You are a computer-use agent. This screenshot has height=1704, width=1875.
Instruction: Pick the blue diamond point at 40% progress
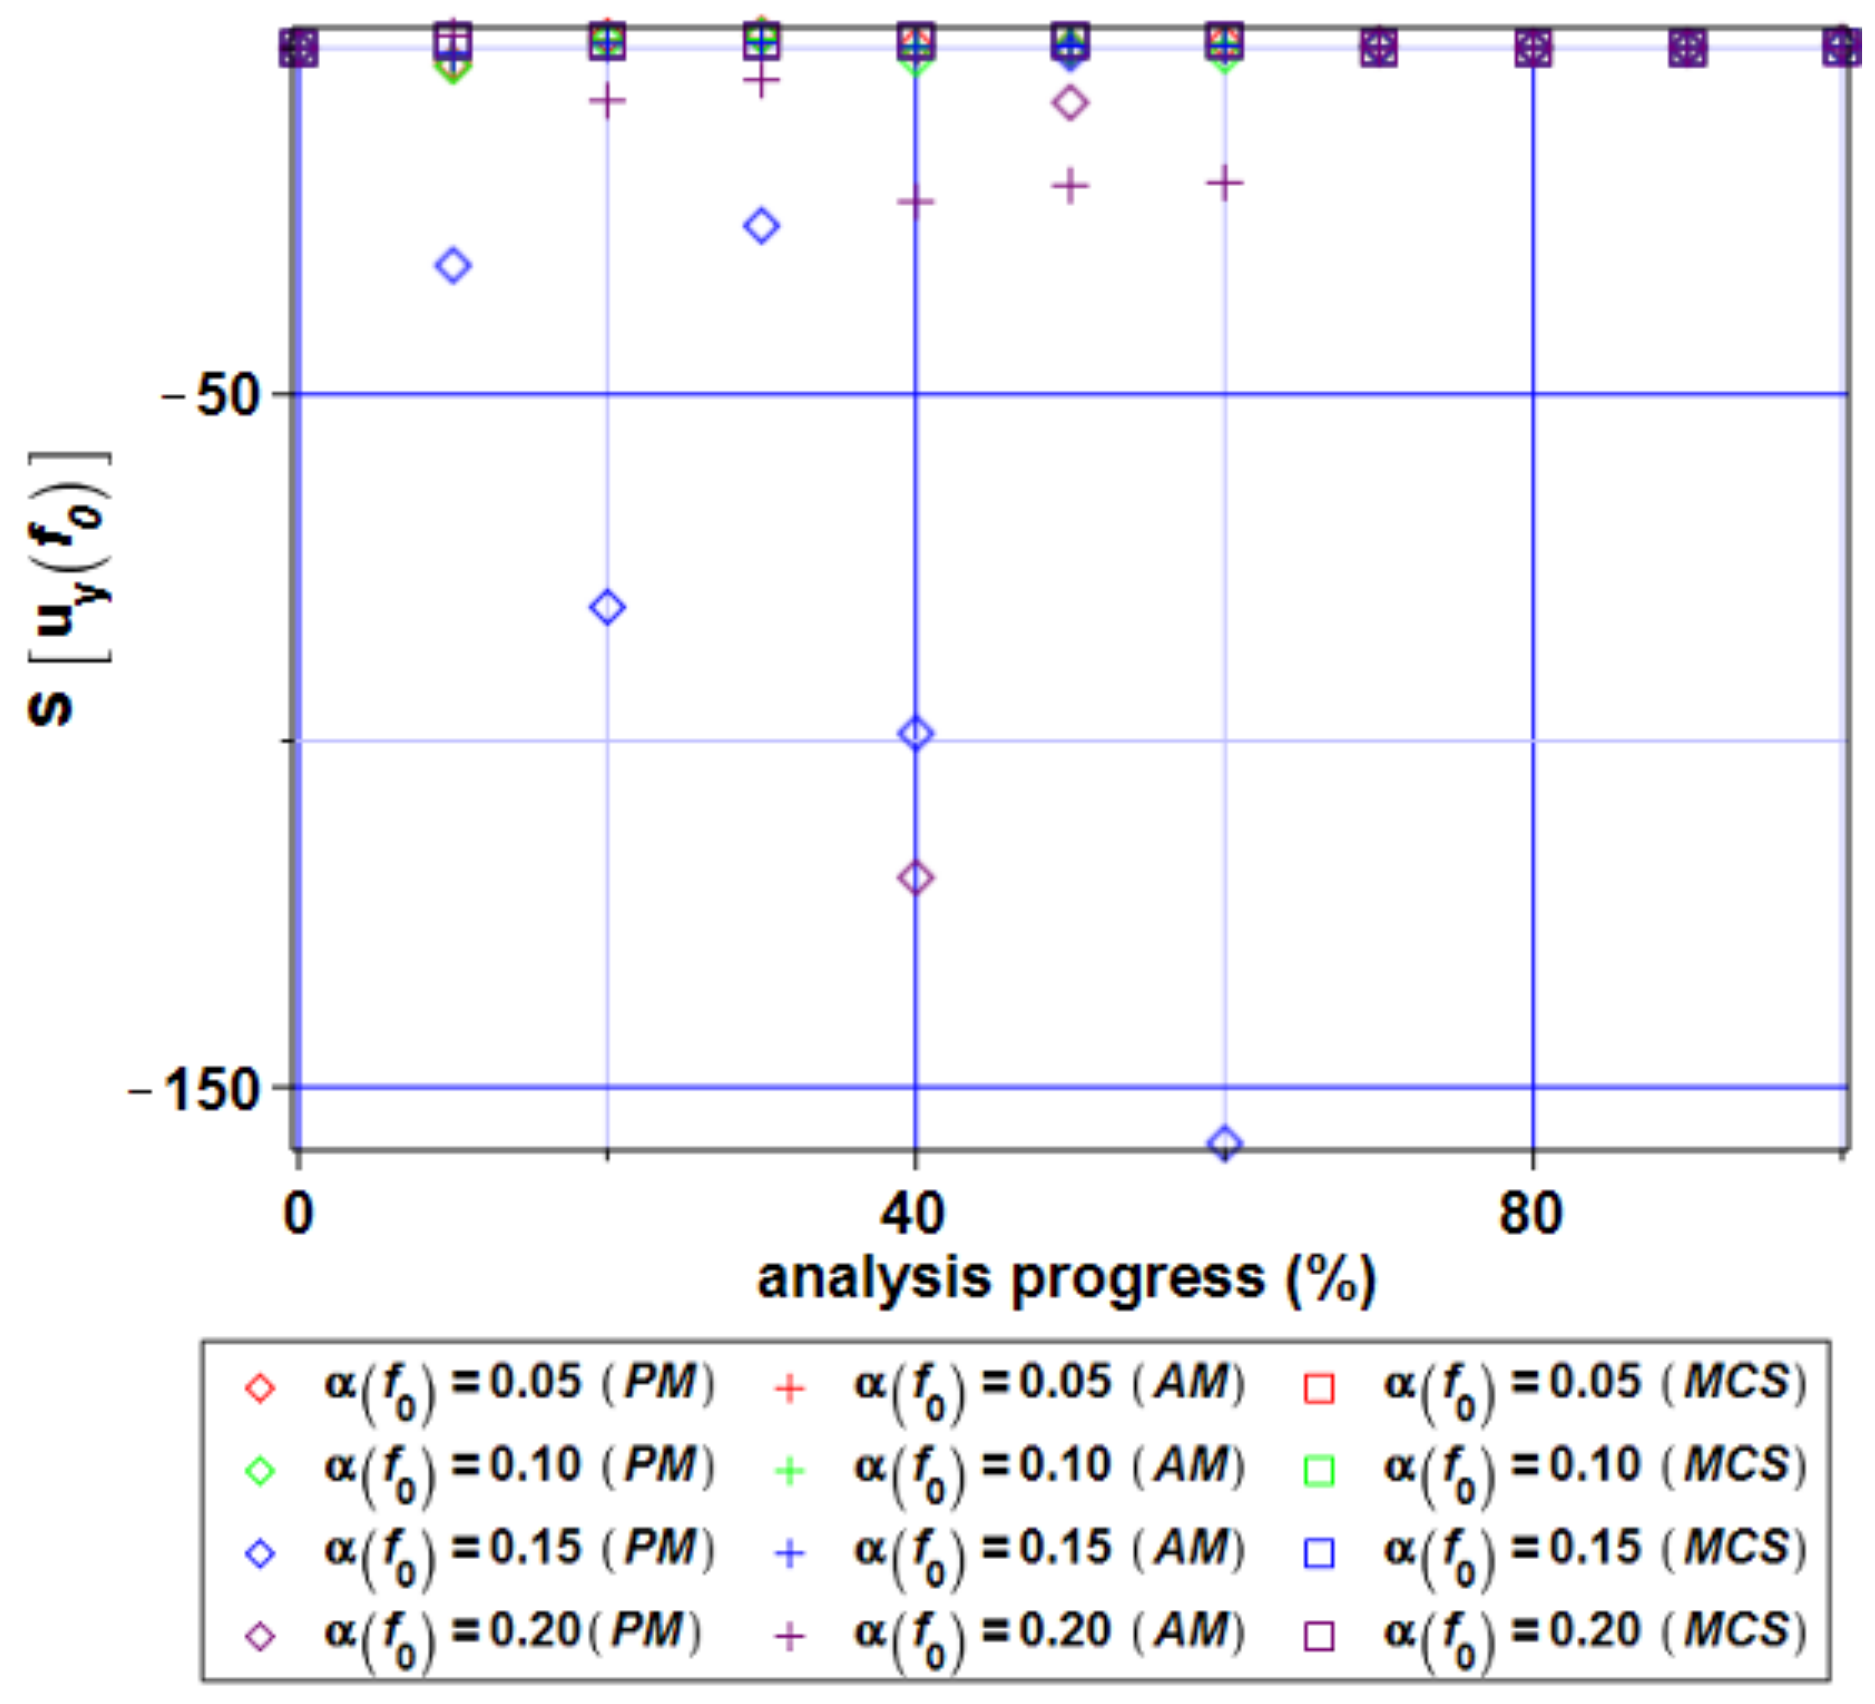(x=916, y=734)
